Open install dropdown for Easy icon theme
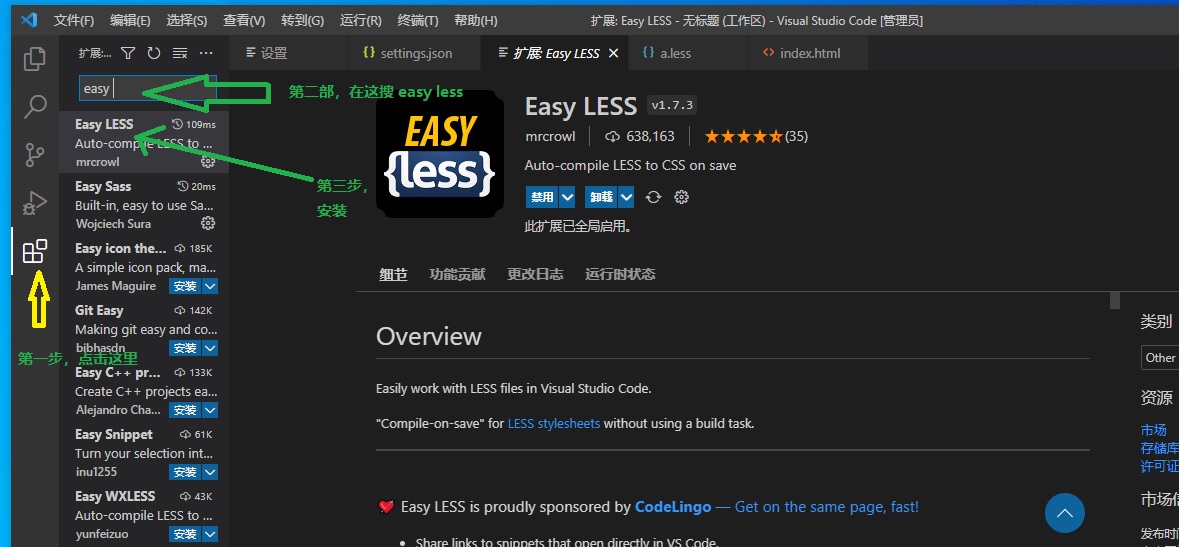Screen dimensions: 1179x547 [x=210, y=286]
